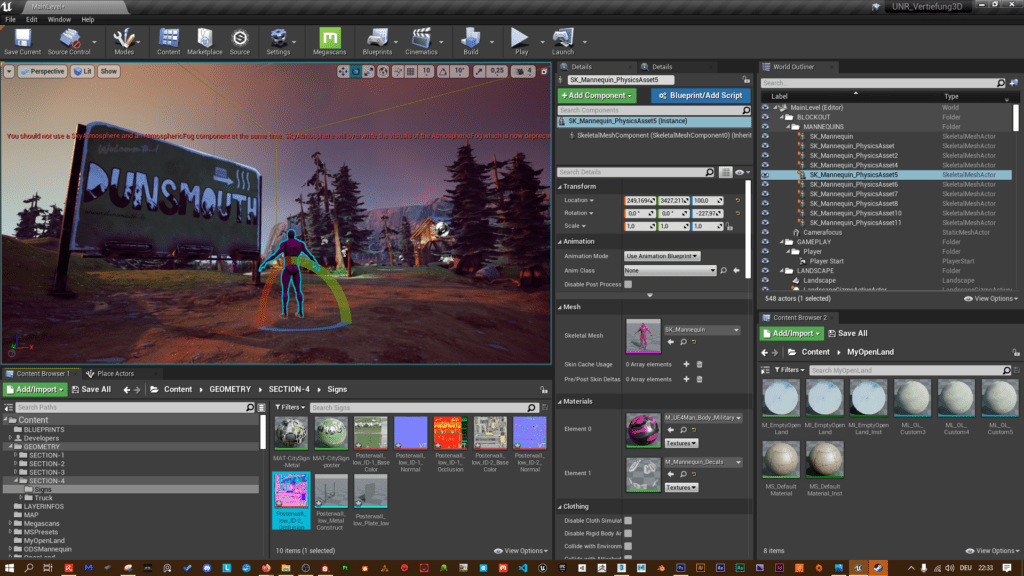This screenshot has width=1024, height=576.
Task: Toggle visibility of SK_Mannequin in outliner
Action: (x=765, y=136)
